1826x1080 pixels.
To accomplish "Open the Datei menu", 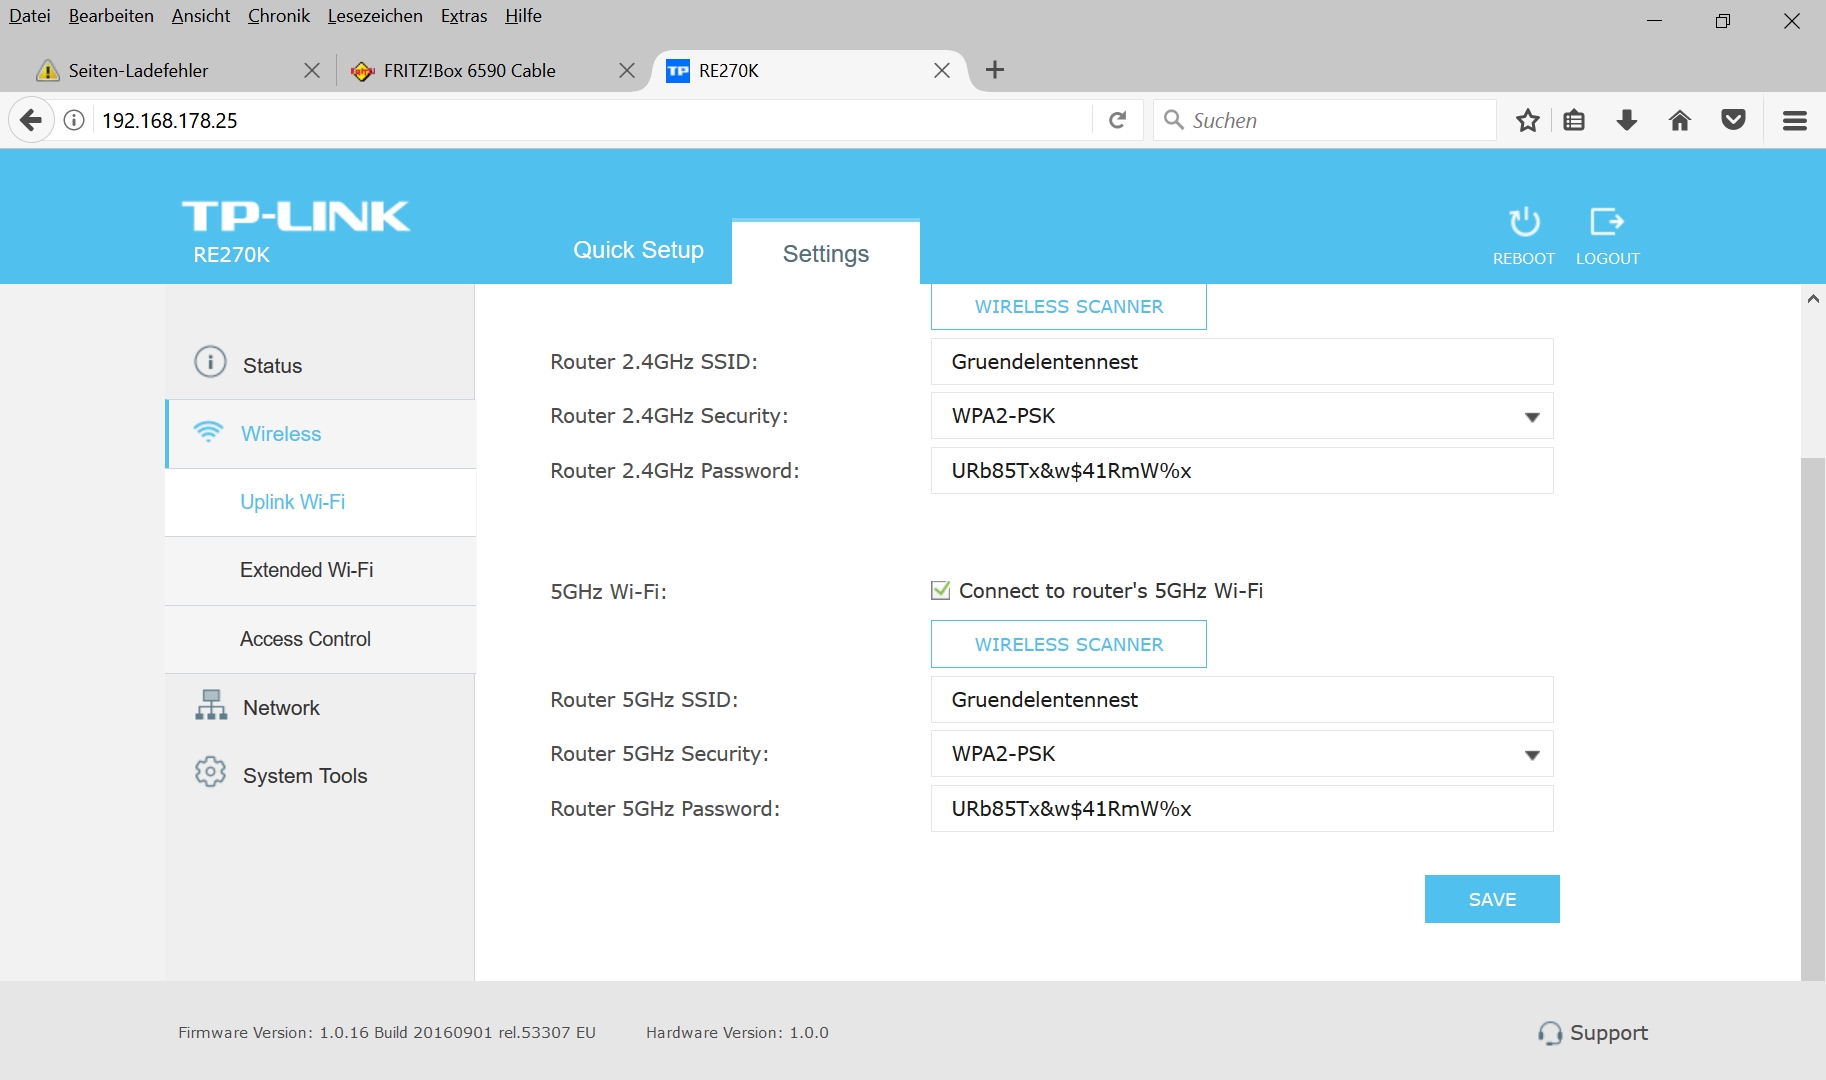I will click(30, 16).
